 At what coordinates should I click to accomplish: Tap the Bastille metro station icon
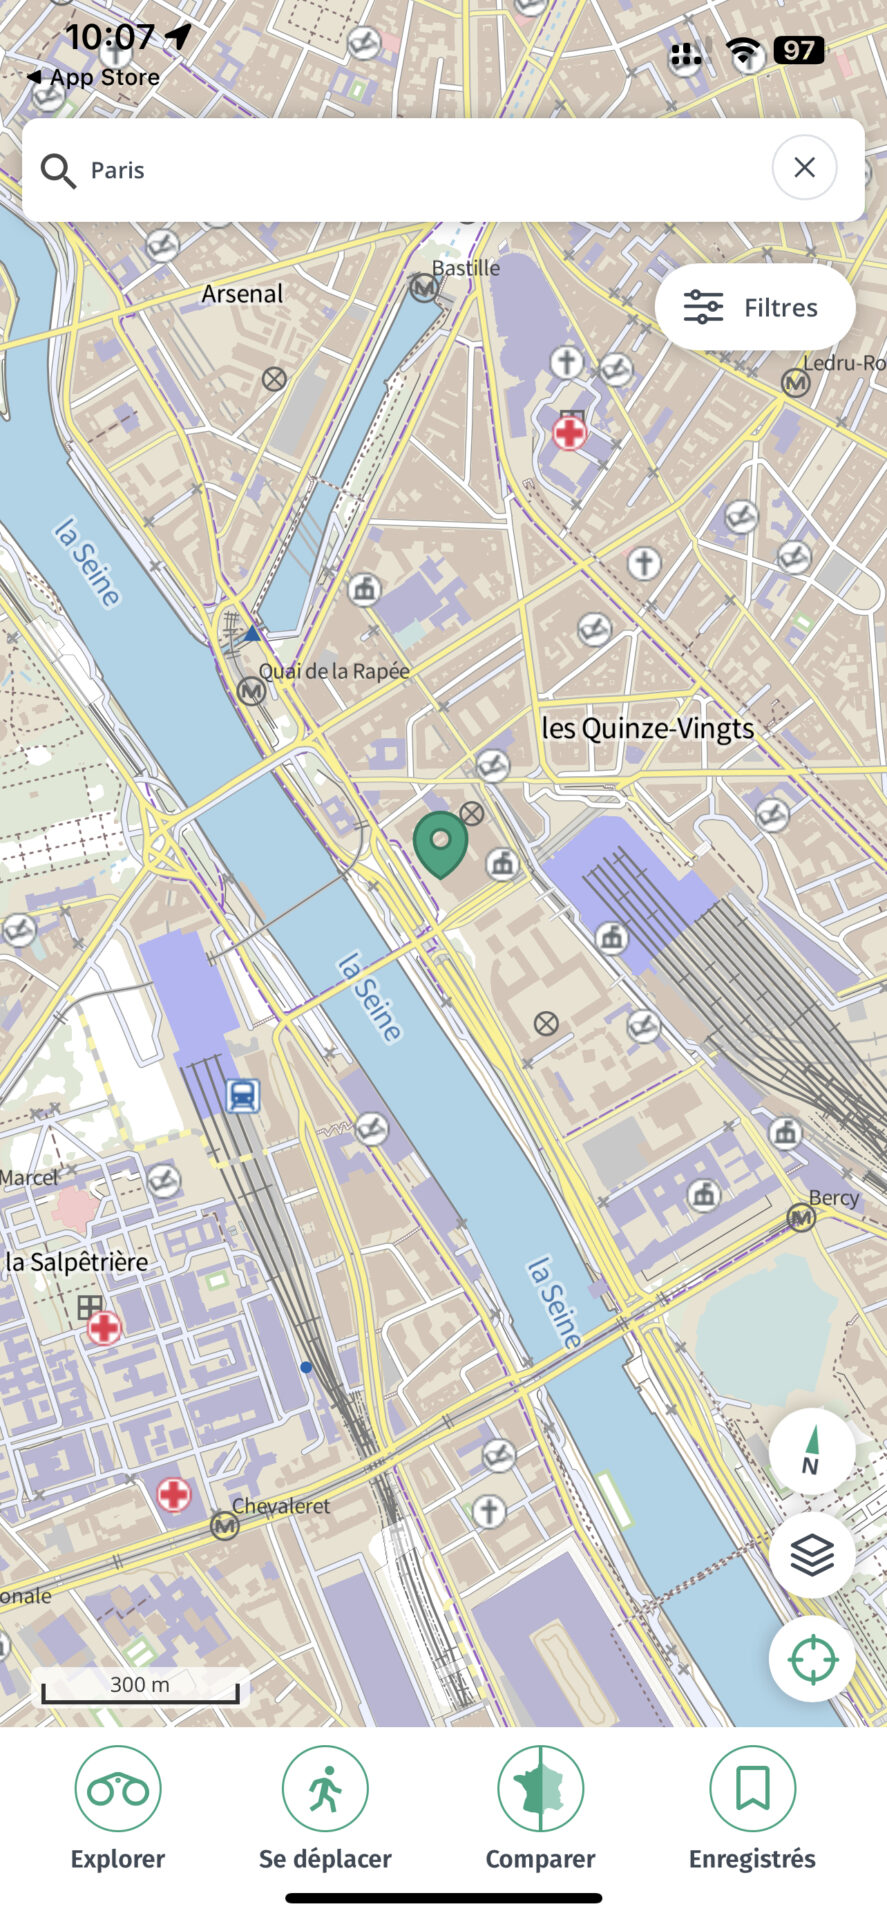(424, 288)
